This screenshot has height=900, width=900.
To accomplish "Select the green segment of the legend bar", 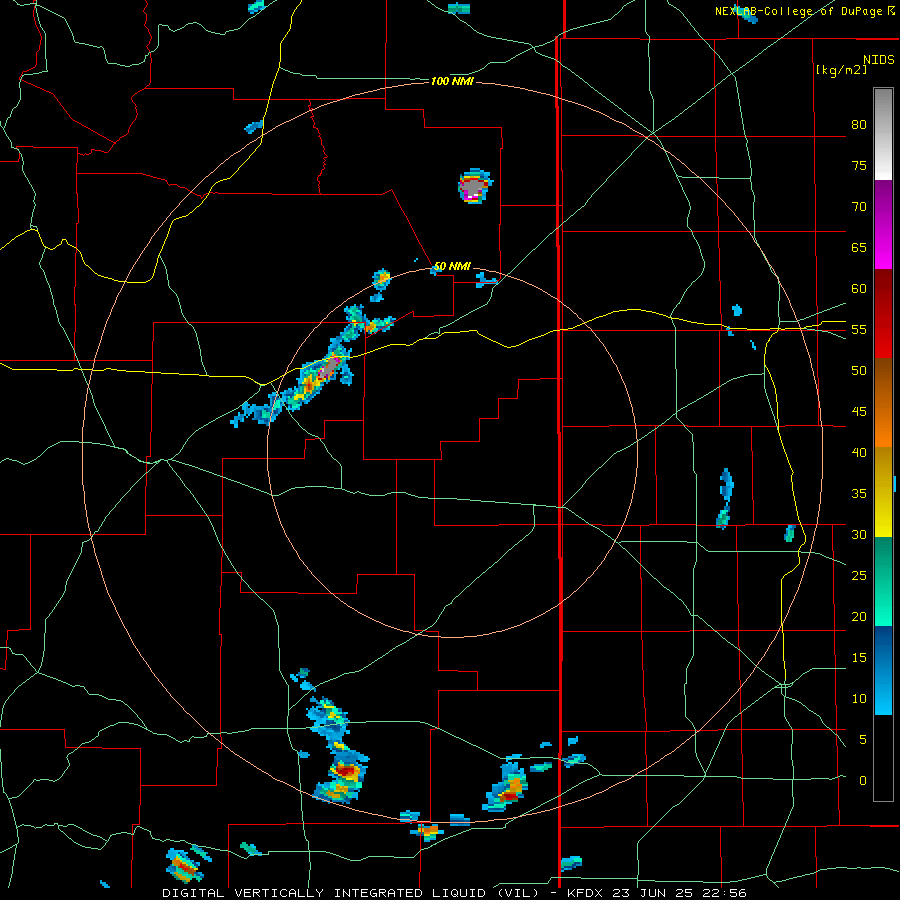I will click(883, 581).
